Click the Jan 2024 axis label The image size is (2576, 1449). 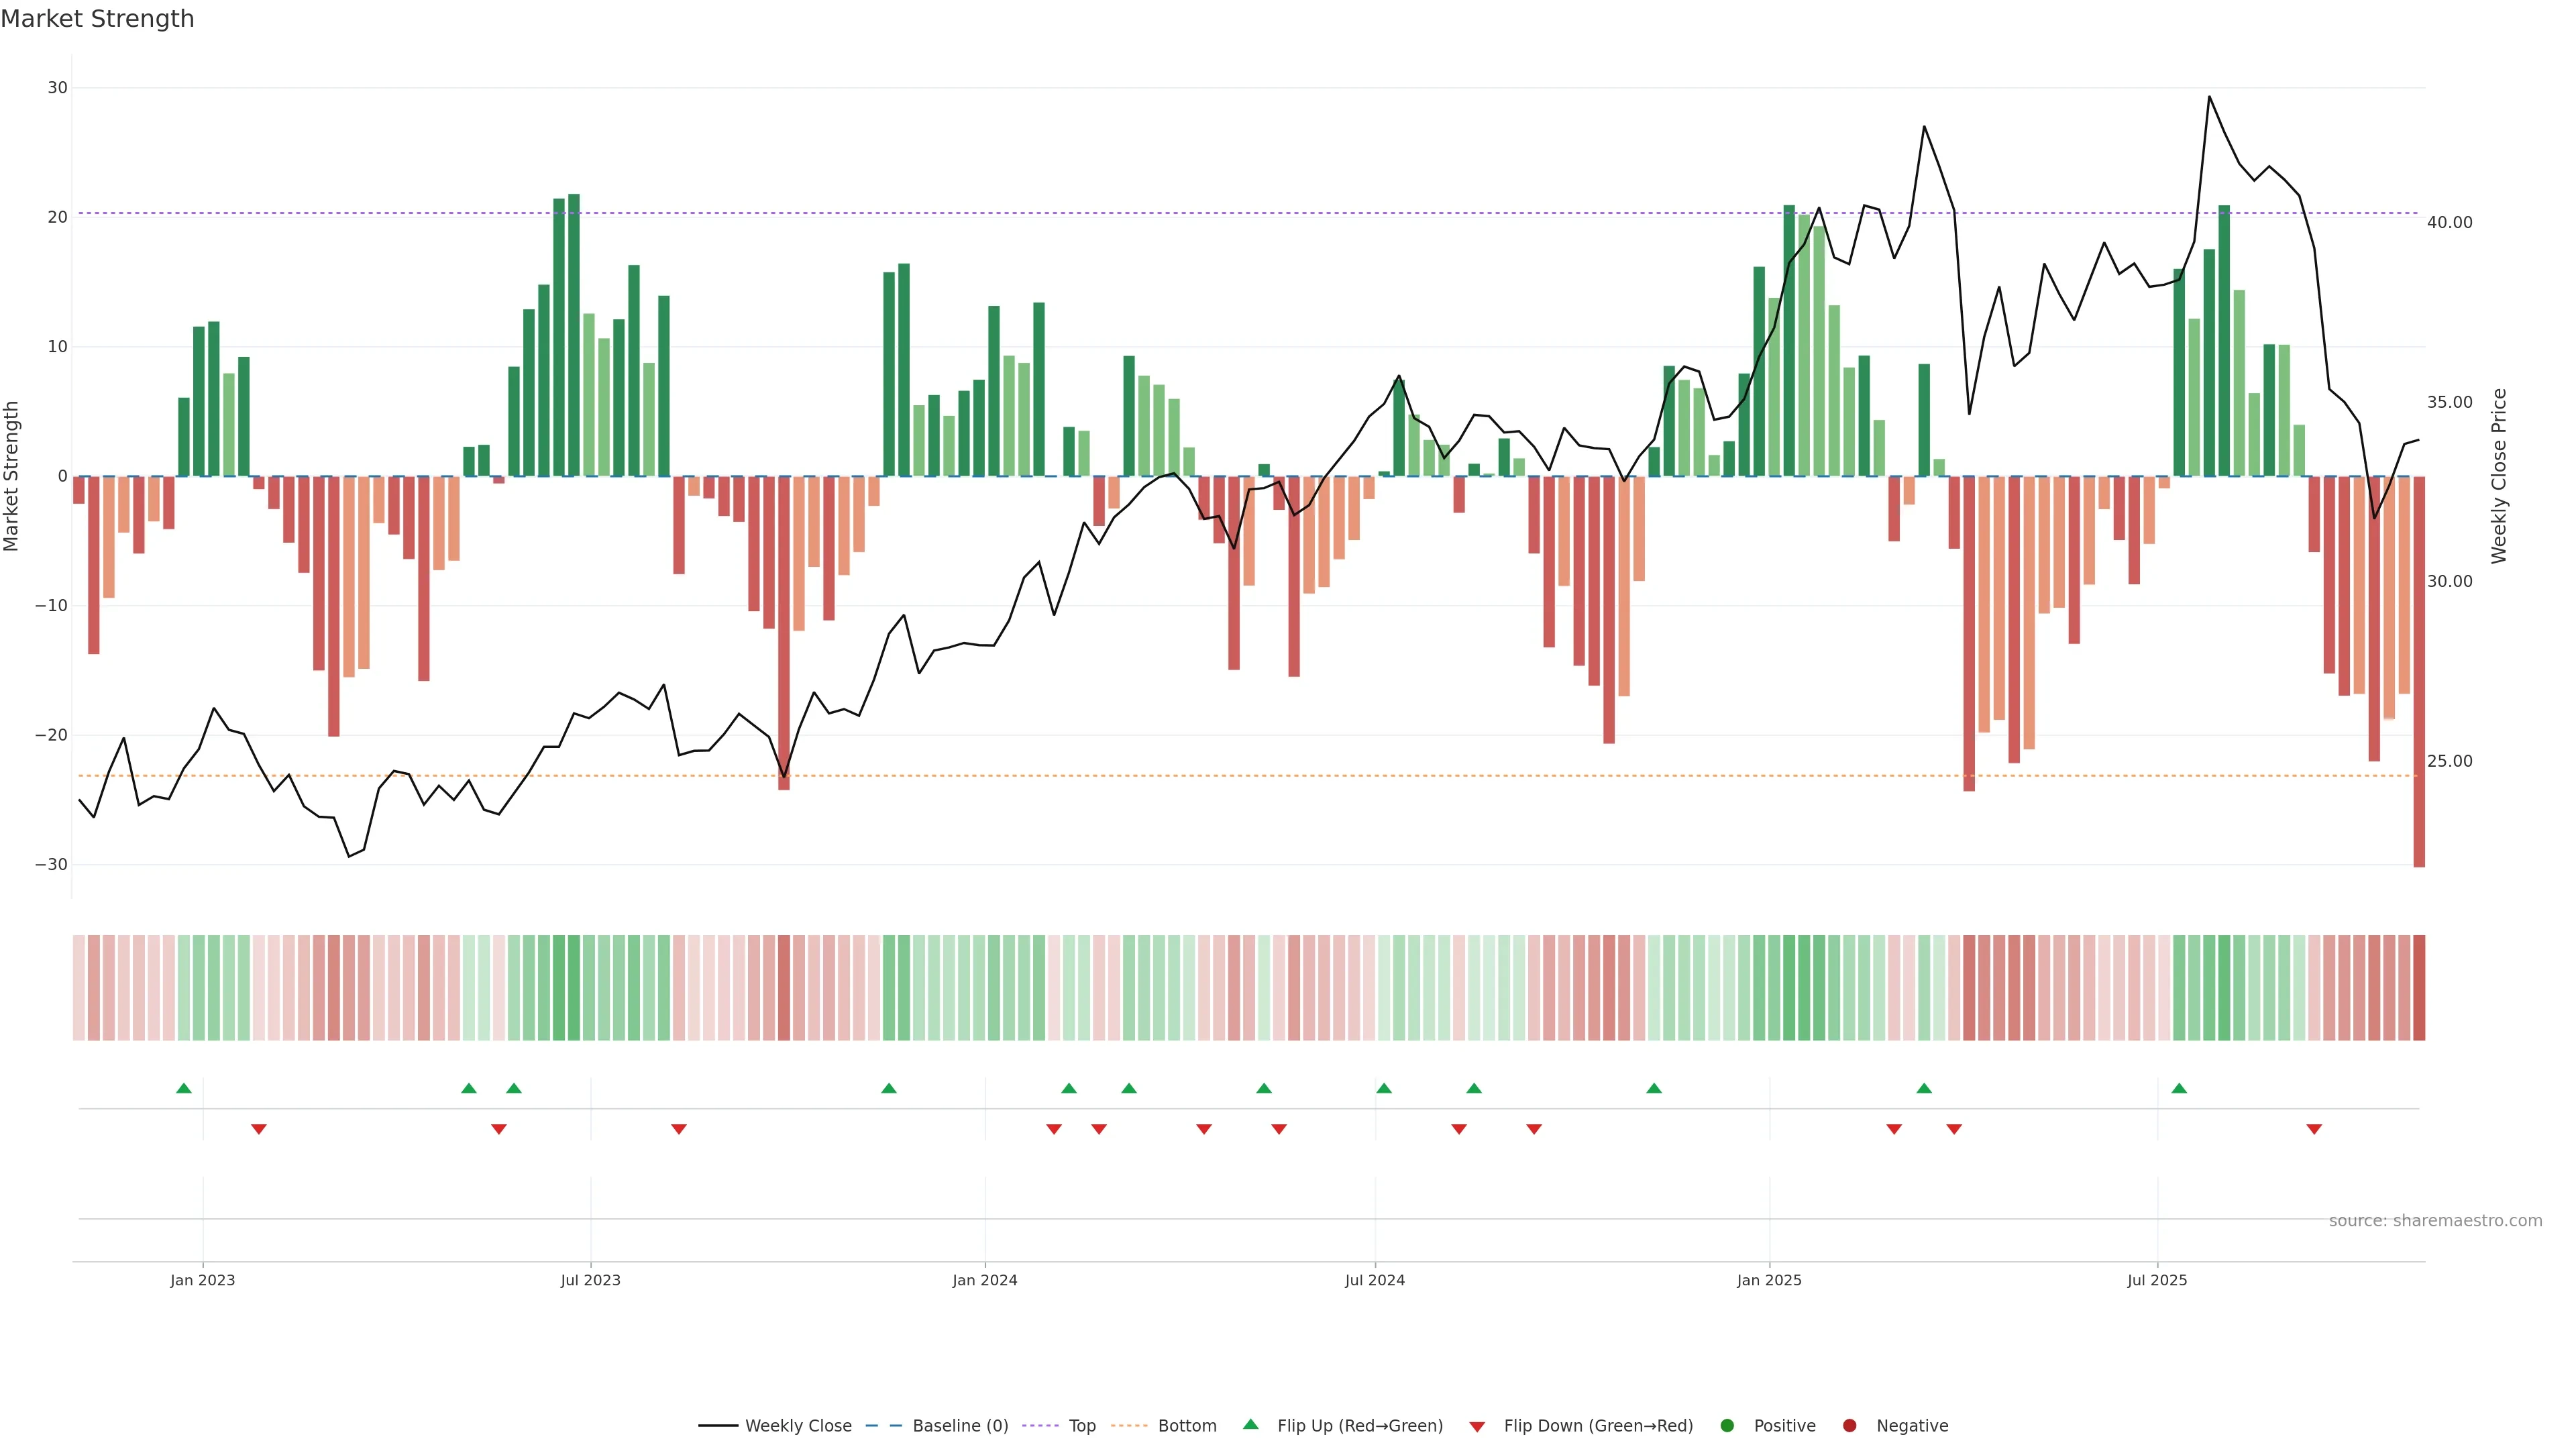click(x=984, y=1280)
